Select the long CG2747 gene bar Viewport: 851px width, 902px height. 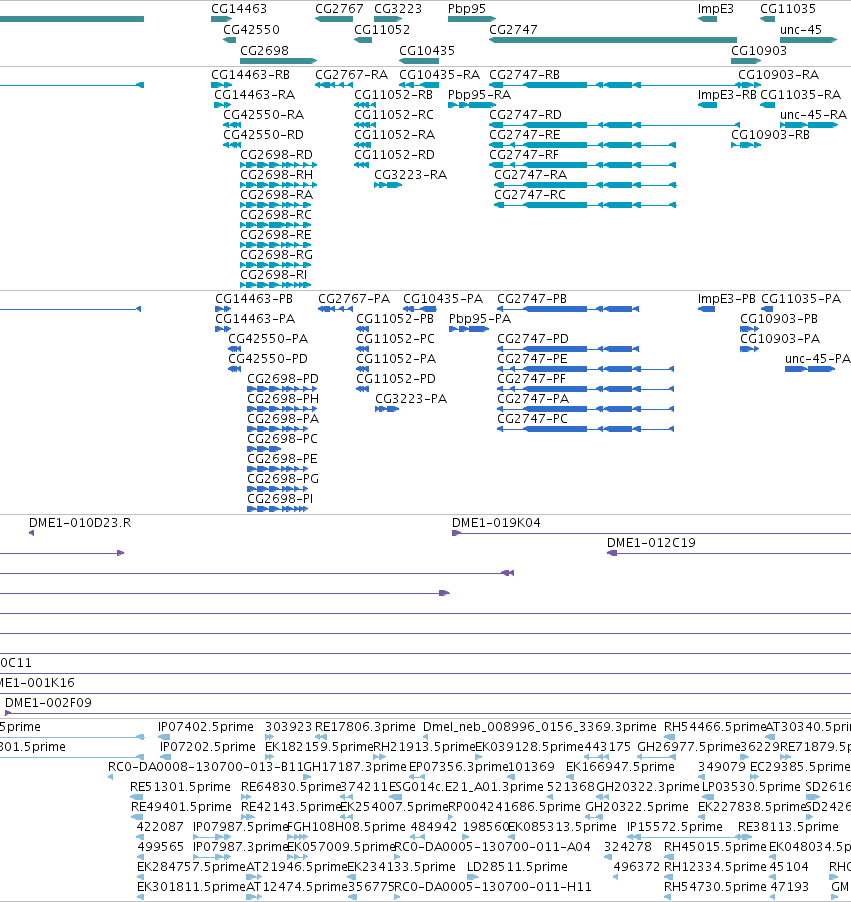pyautogui.click(x=613, y=40)
